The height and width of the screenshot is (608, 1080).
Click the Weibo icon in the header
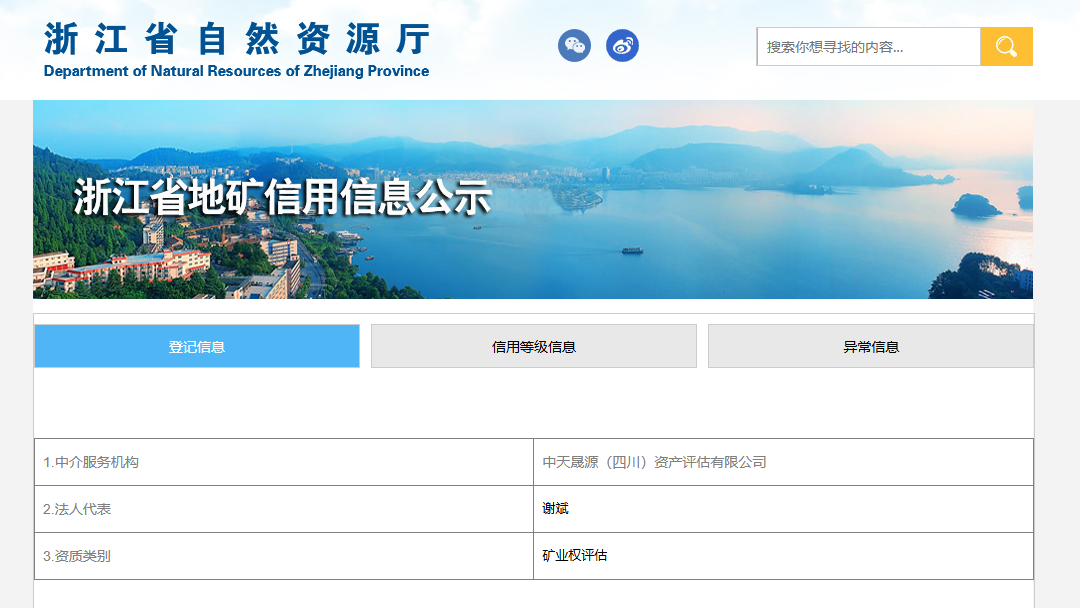[622, 45]
